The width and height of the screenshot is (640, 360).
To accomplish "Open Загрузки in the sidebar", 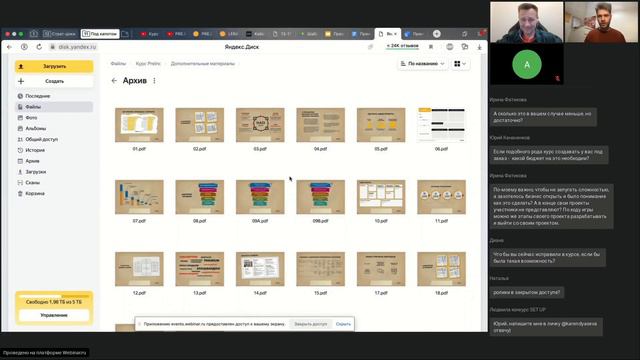I will point(36,172).
